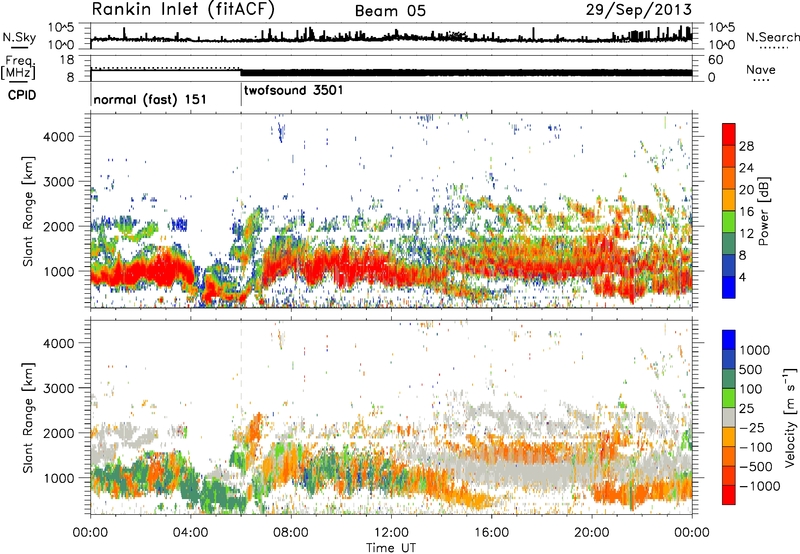800x554 pixels.
Task: Click the "-100" label on Velocity color bar
Action: coord(756,447)
